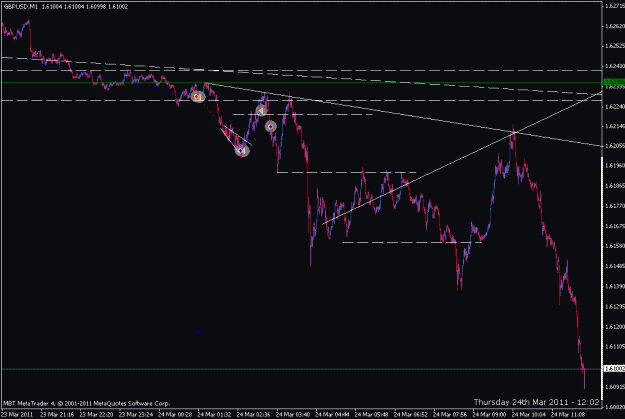The height and width of the screenshot is (419, 625).
Task: Click the highlighted current price label 1.61002
Action: [614, 369]
